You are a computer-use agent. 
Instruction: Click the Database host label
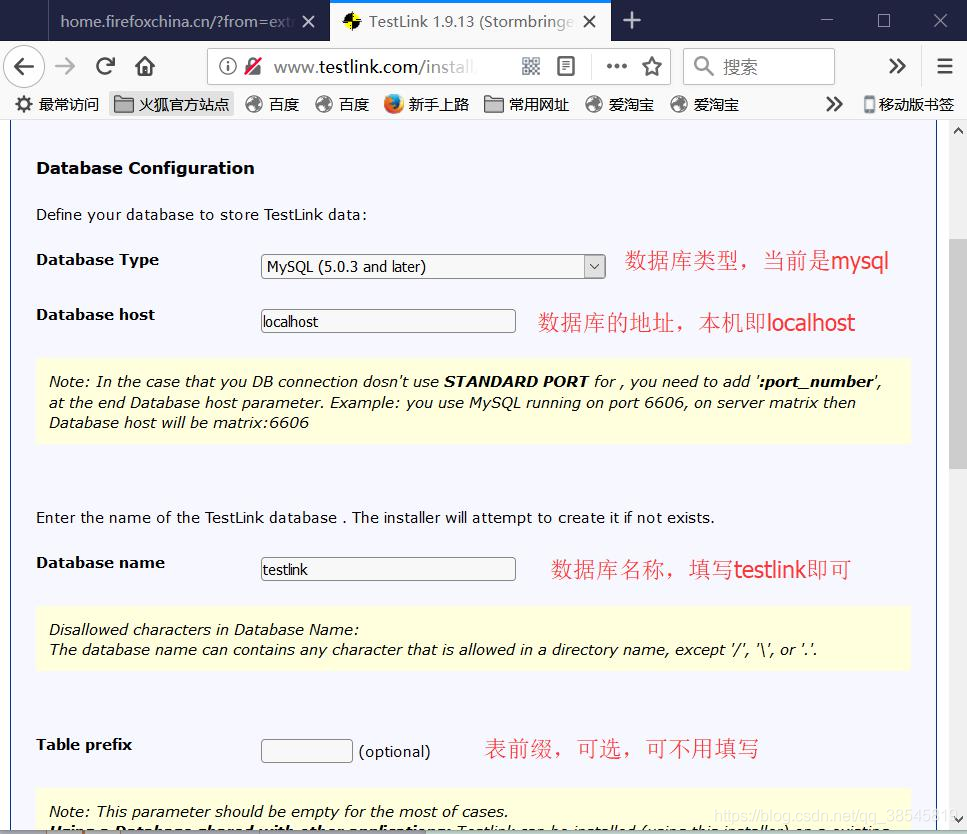tap(96, 315)
